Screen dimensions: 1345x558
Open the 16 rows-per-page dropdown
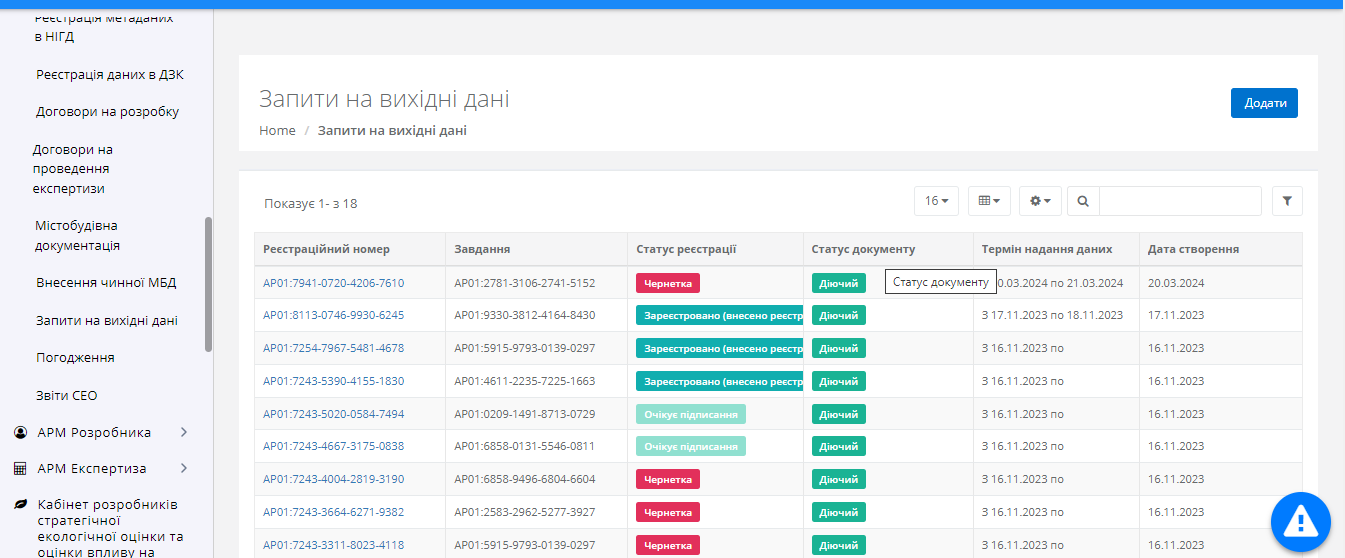(936, 201)
